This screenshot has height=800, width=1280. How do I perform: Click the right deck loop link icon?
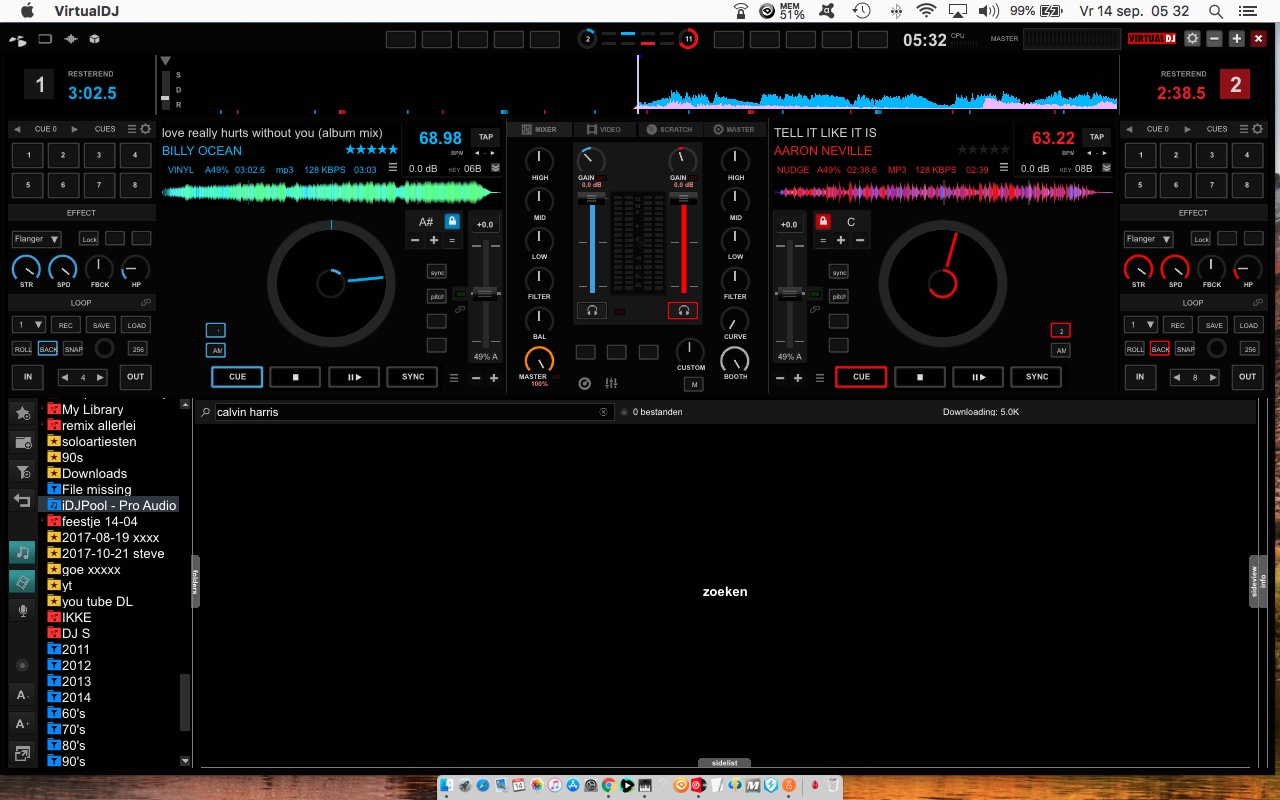1257,303
